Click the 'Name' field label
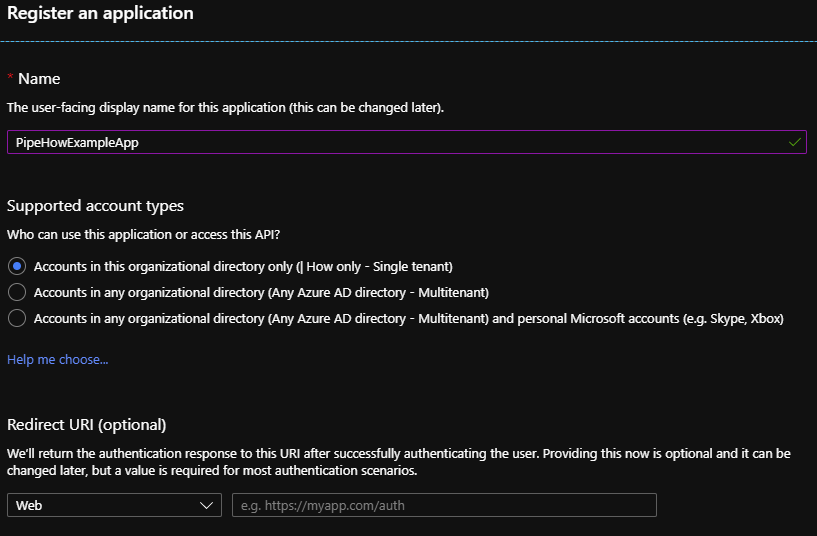The width and height of the screenshot is (817, 536). click(x=38, y=79)
